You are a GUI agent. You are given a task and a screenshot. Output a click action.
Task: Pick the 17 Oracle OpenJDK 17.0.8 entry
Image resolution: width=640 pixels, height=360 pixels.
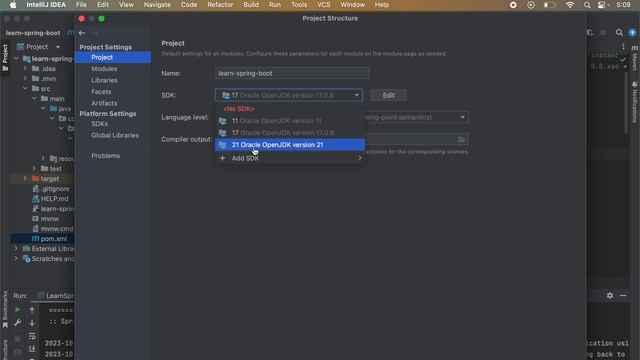pos(290,133)
